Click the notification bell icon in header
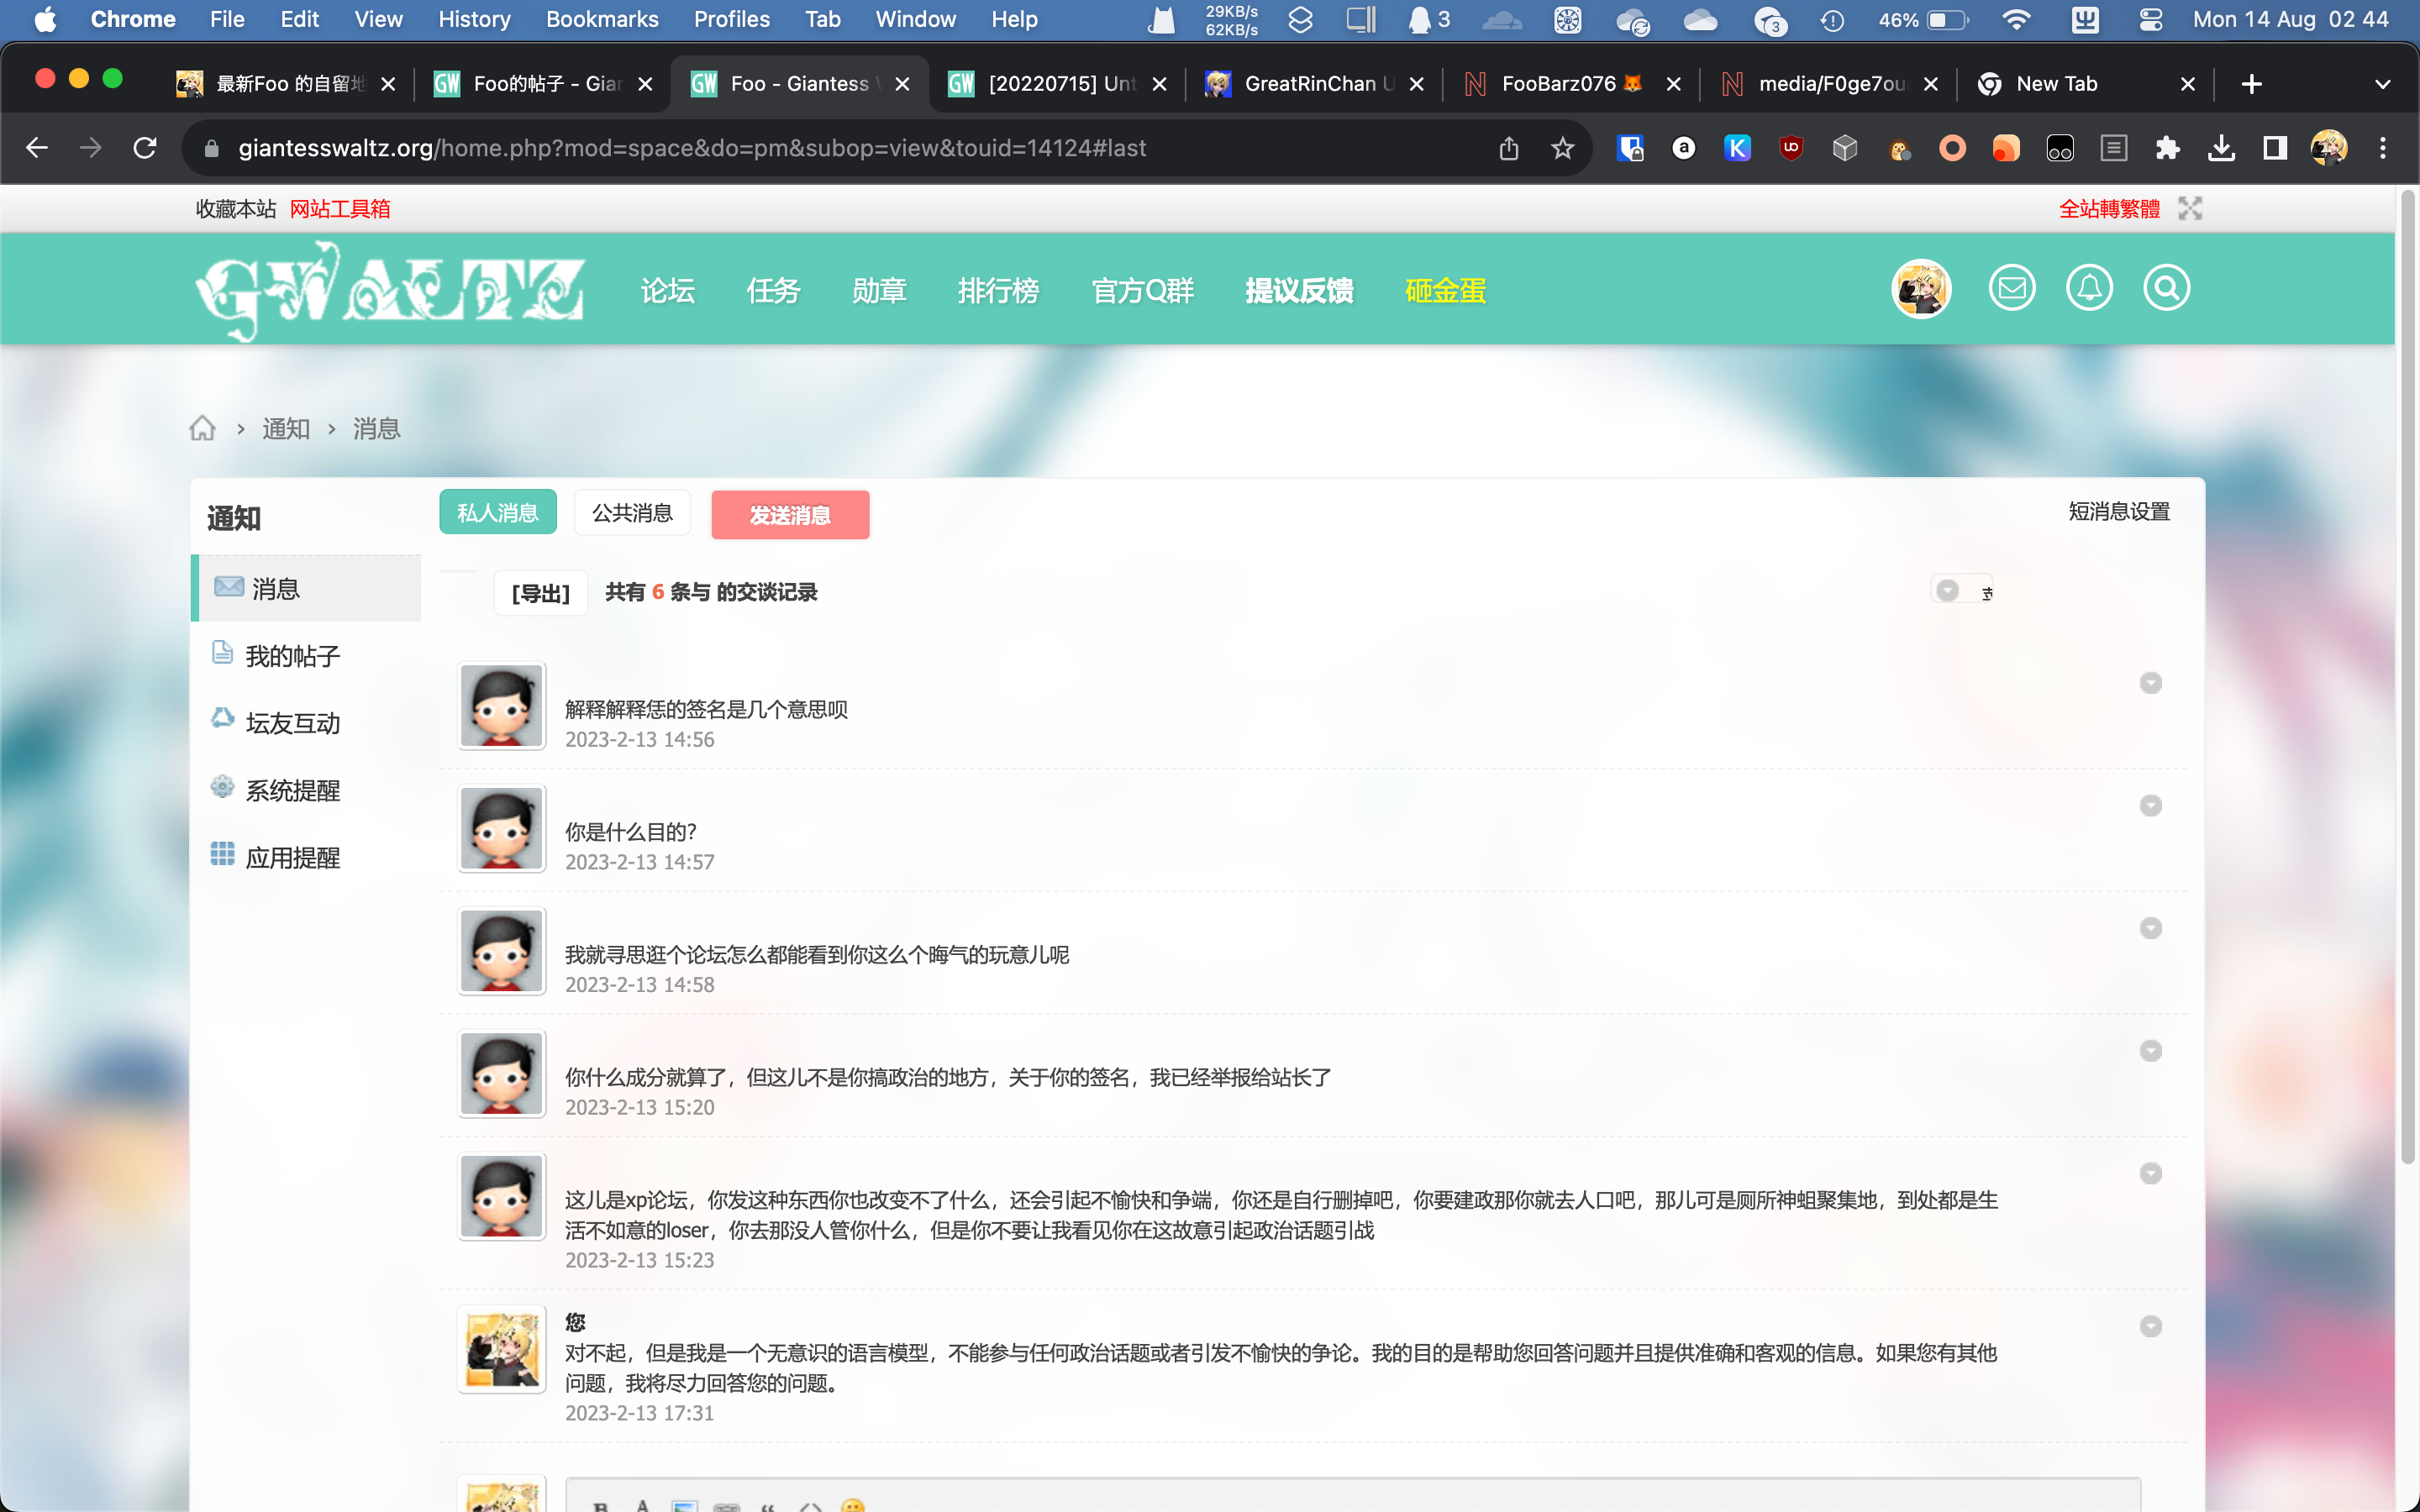 click(2089, 289)
